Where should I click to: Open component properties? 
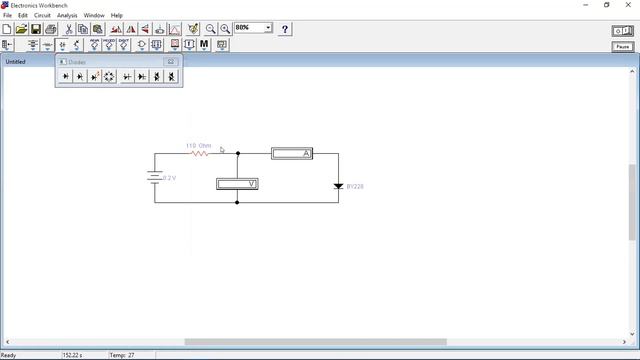coord(193,29)
